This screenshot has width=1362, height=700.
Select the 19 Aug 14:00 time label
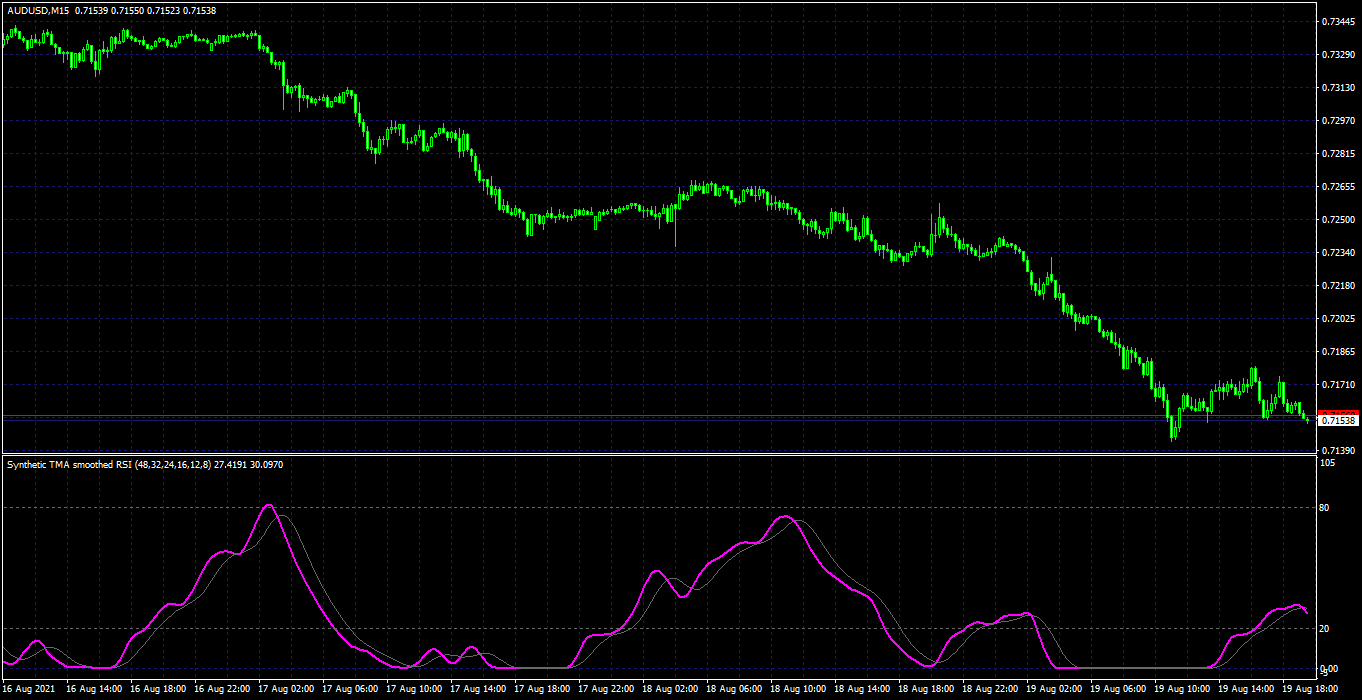(1246, 689)
